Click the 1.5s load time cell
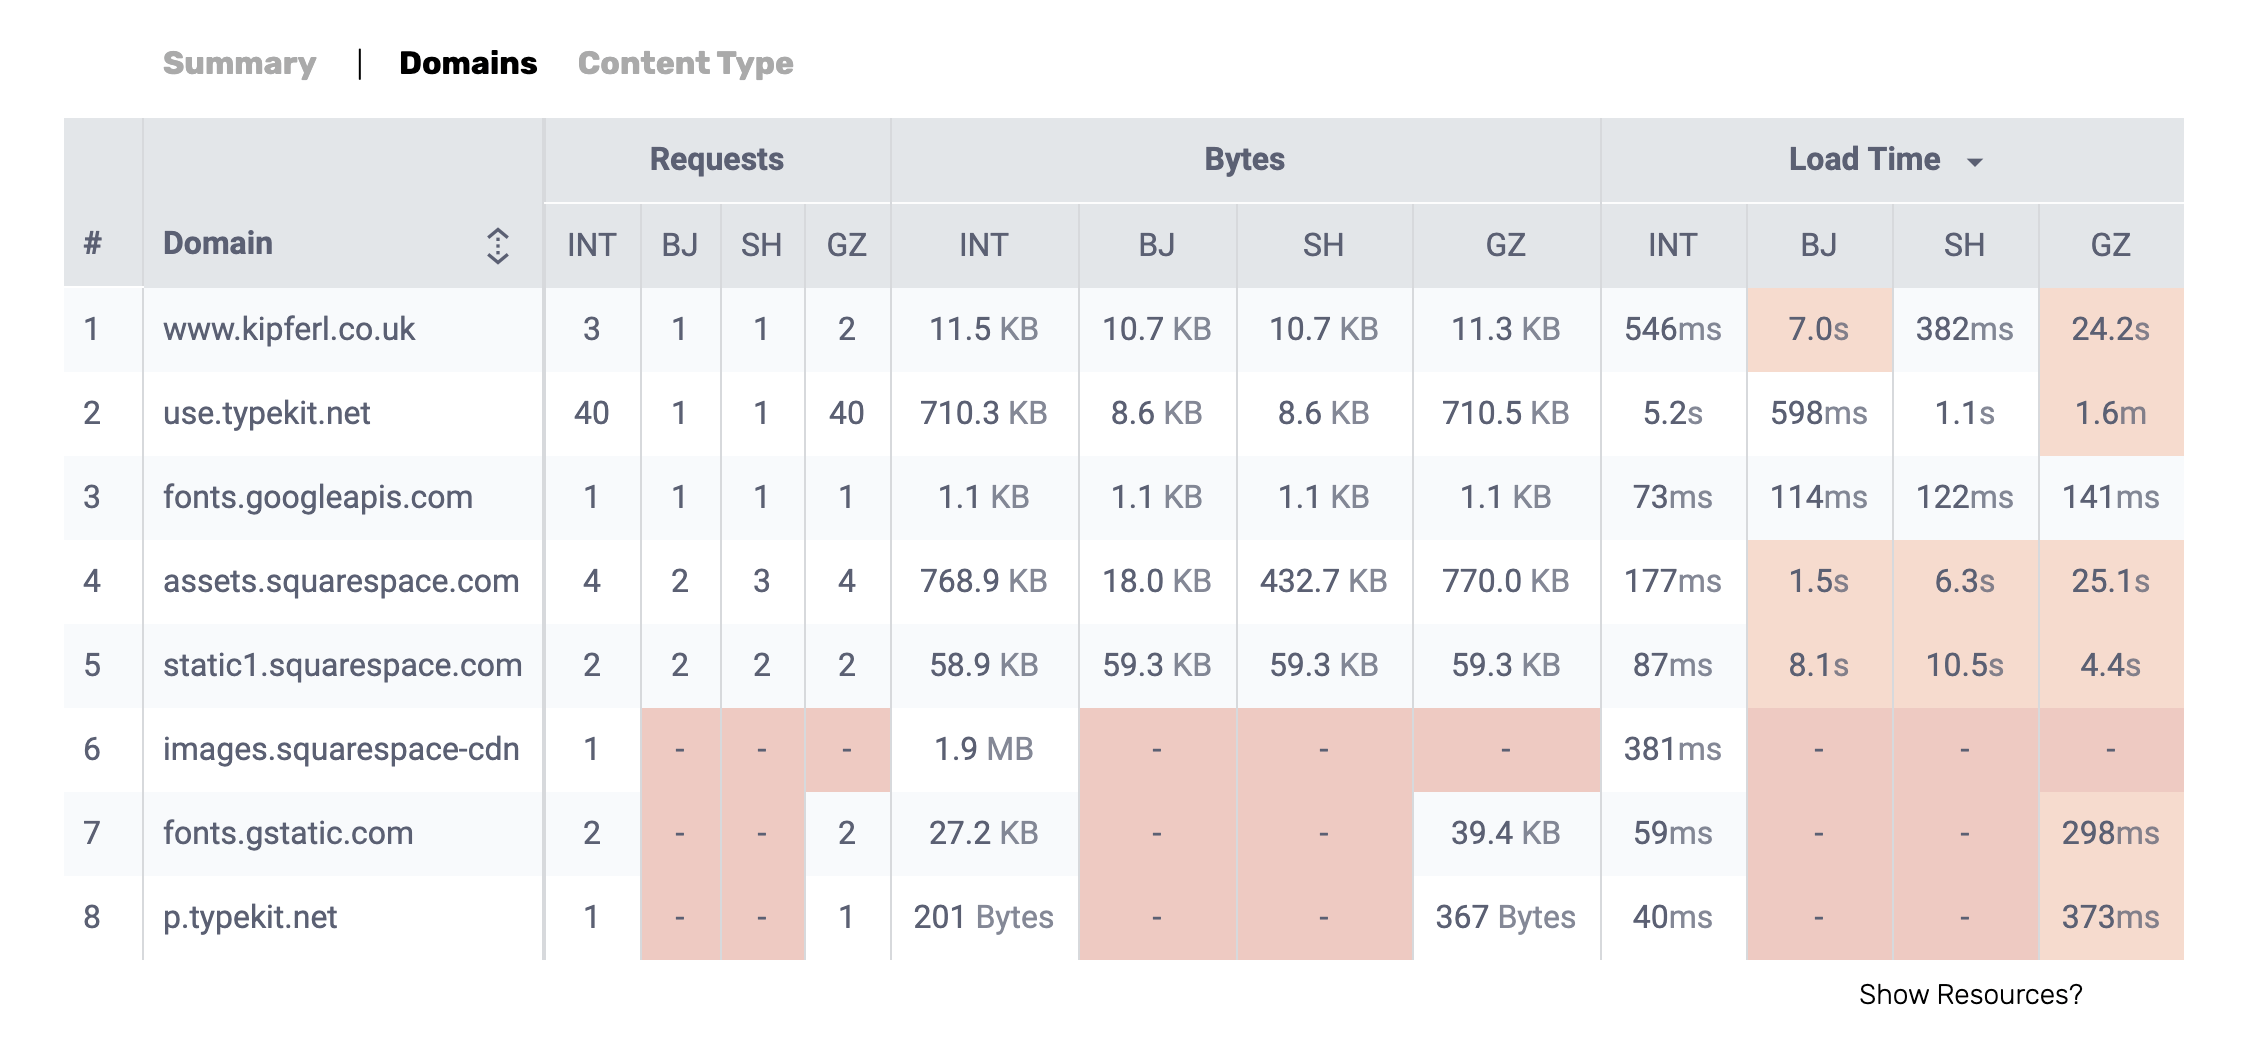This screenshot has height=1060, width=2260. tap(1819, 581)
